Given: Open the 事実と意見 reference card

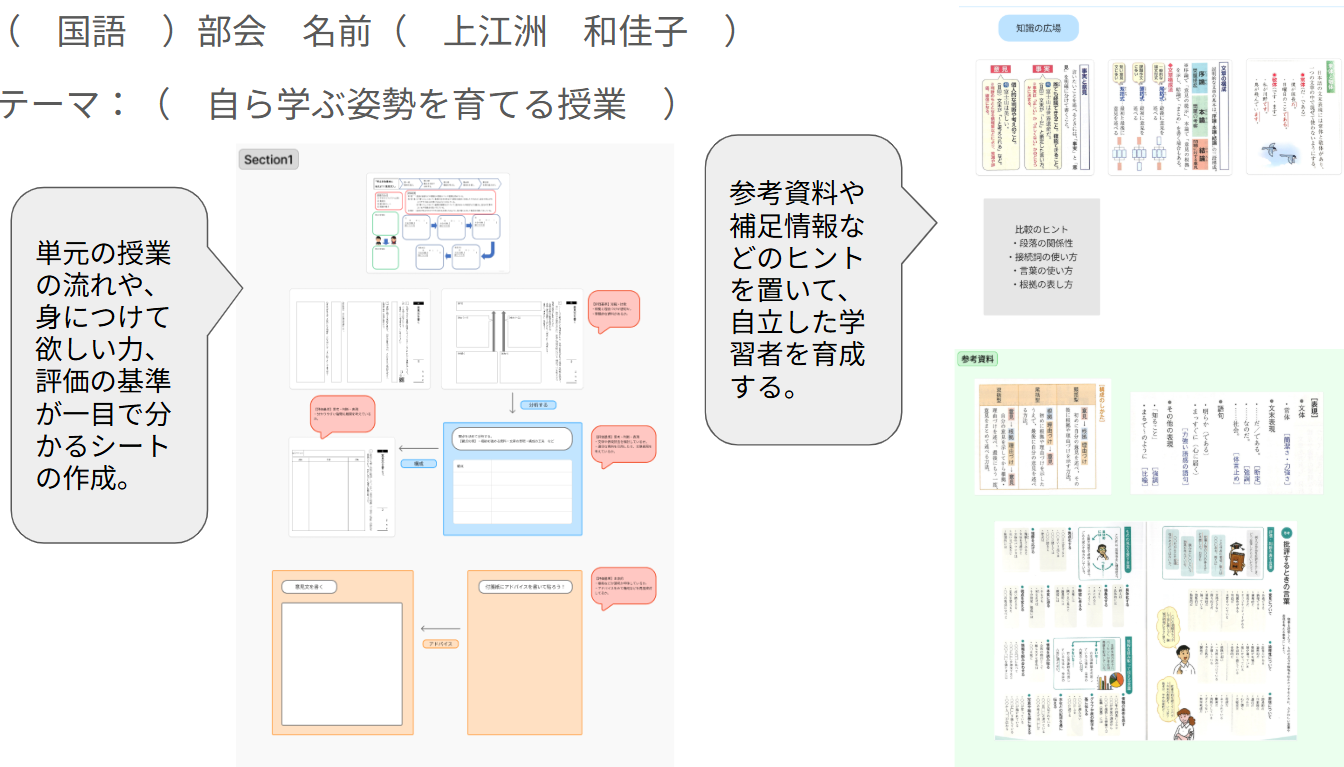Looking at the screenshot, I should tap(1035, 117).
